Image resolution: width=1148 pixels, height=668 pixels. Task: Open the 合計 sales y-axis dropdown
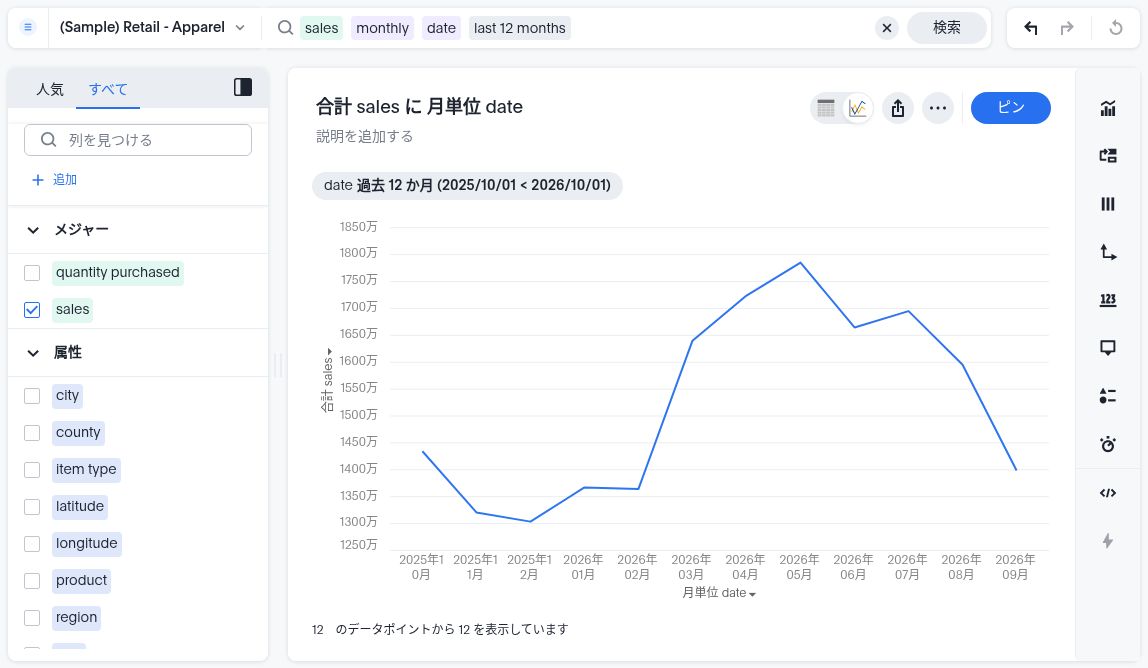click(x=327, y=379)
